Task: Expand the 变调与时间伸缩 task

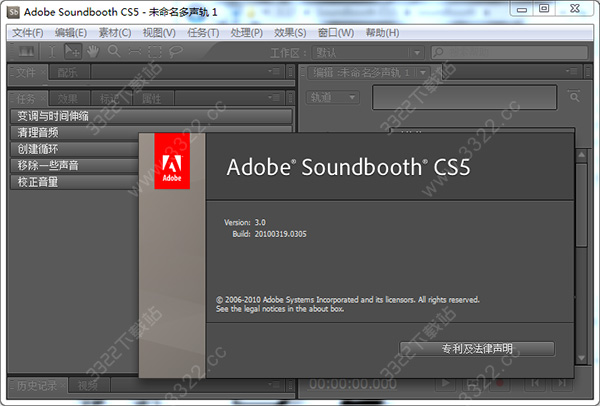Action: [x=151, y=116]
